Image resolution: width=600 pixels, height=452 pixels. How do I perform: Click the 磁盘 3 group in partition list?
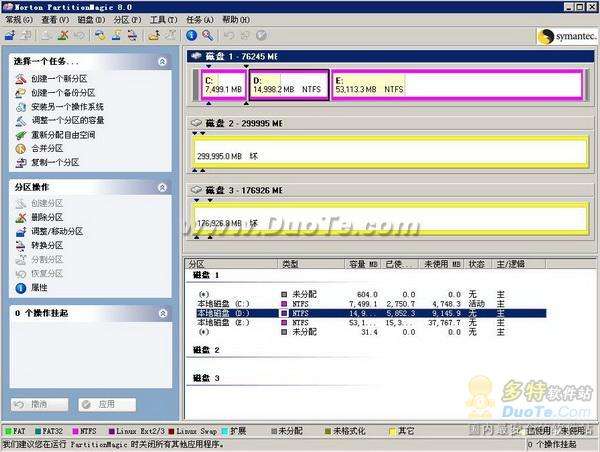pos(206,378)
